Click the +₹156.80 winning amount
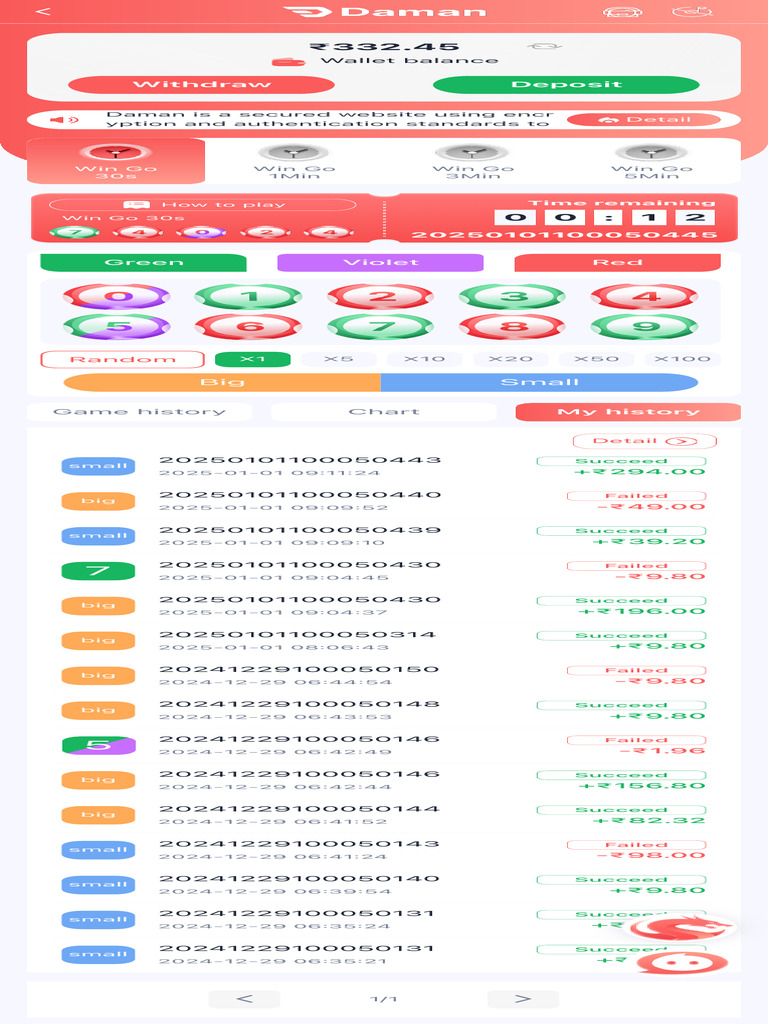Viewport: 768px width, 1024px height. [x=641, y=786]
